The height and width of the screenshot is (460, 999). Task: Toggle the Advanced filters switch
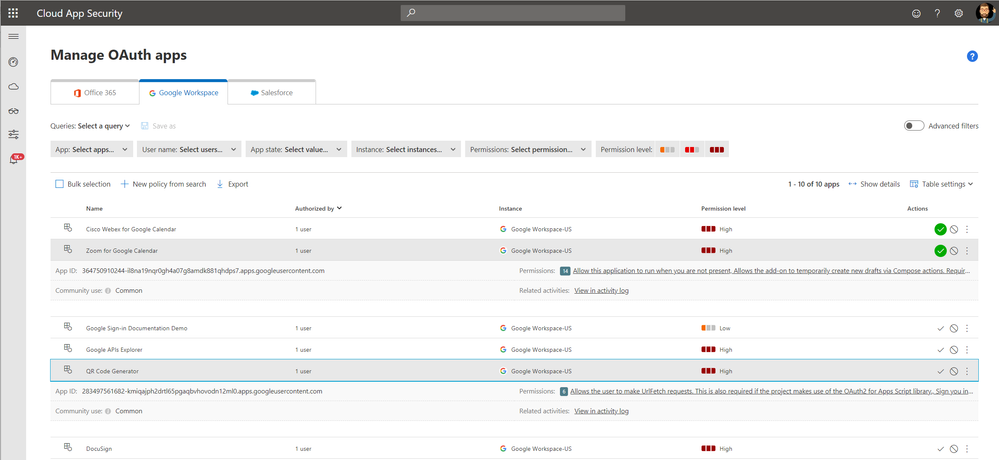click(x=914, y=126)
